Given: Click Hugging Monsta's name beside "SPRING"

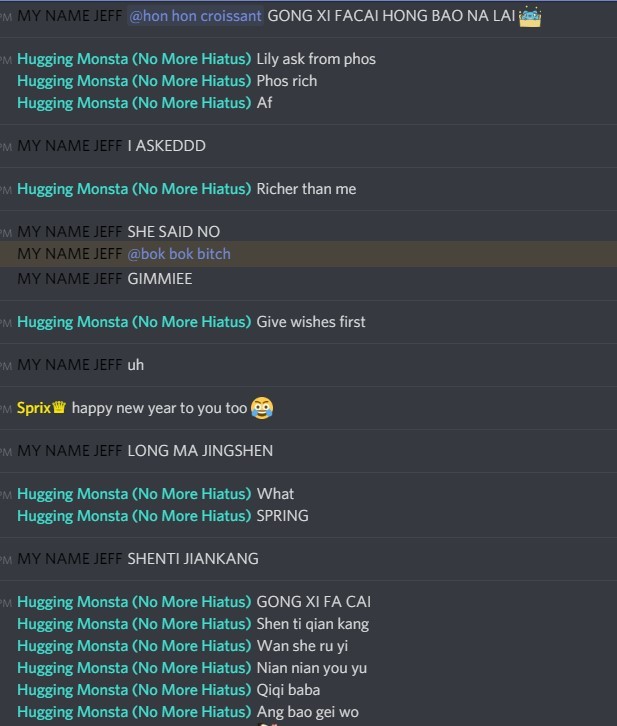Looking at the screenshot, I should tap(133, 516).
